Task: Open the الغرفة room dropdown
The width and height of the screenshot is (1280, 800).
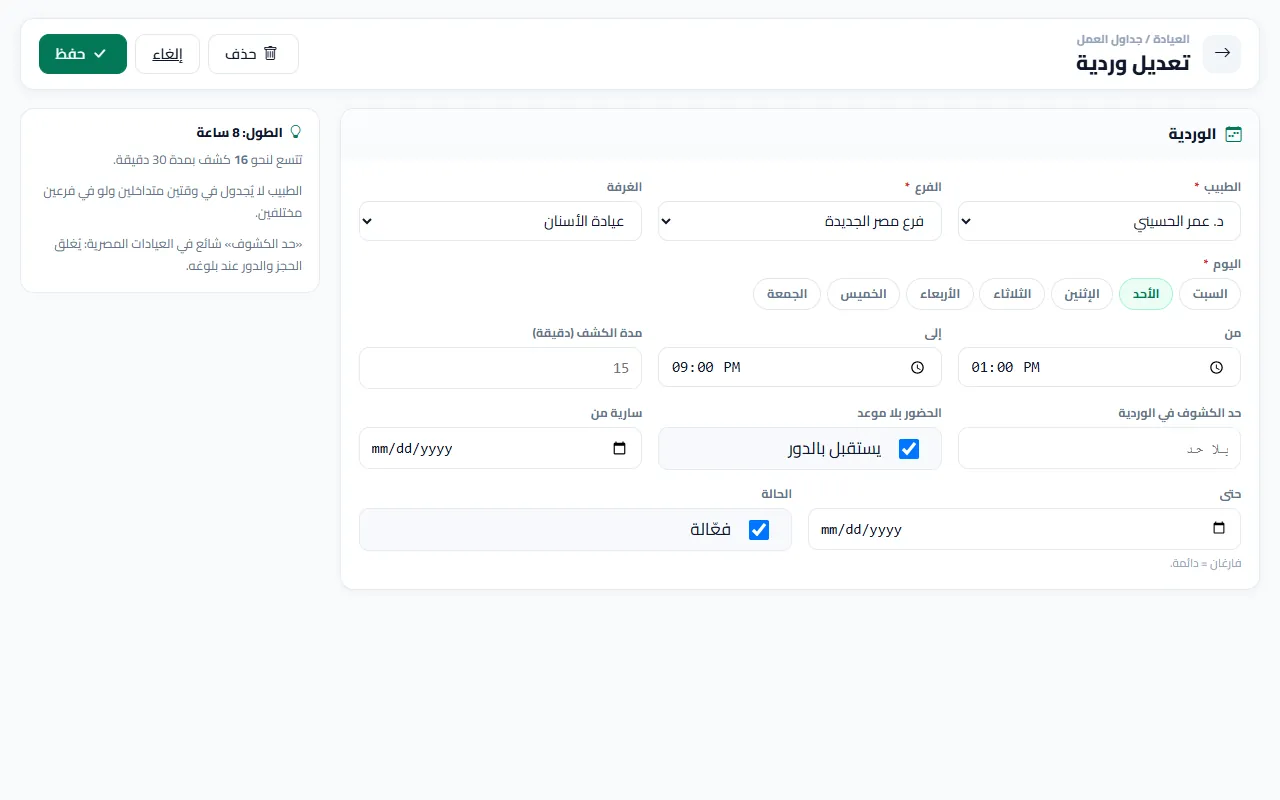Action: pyautogui.click(x=500, y=221)
